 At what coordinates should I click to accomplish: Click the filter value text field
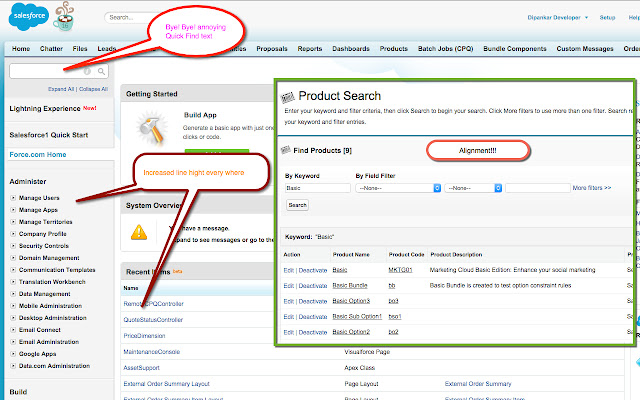pos(538,188)
